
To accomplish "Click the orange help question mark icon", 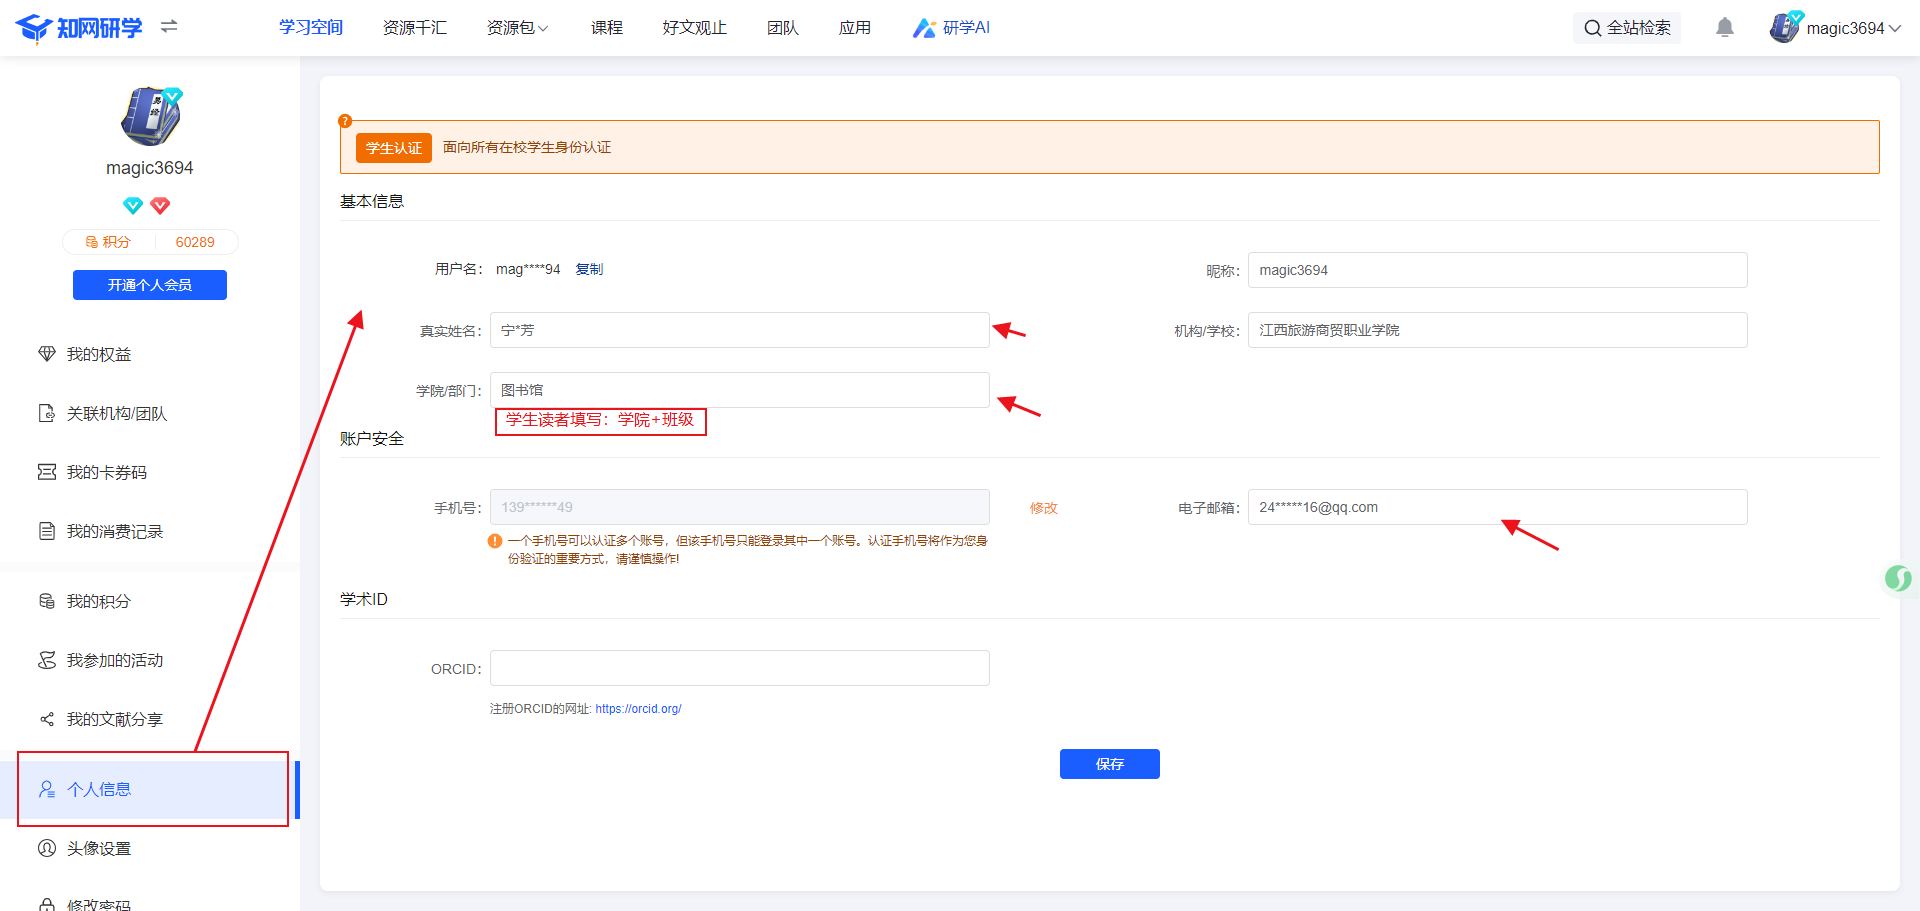I will [345, 121].
